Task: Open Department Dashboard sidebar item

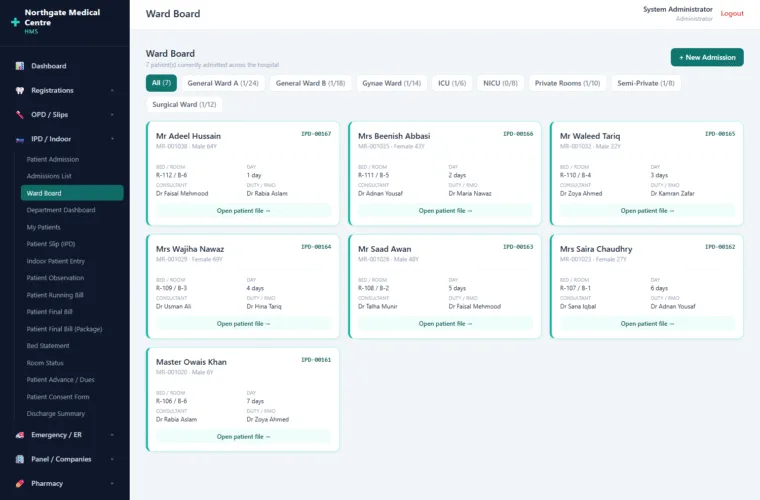Action: [x=72, y=210]
